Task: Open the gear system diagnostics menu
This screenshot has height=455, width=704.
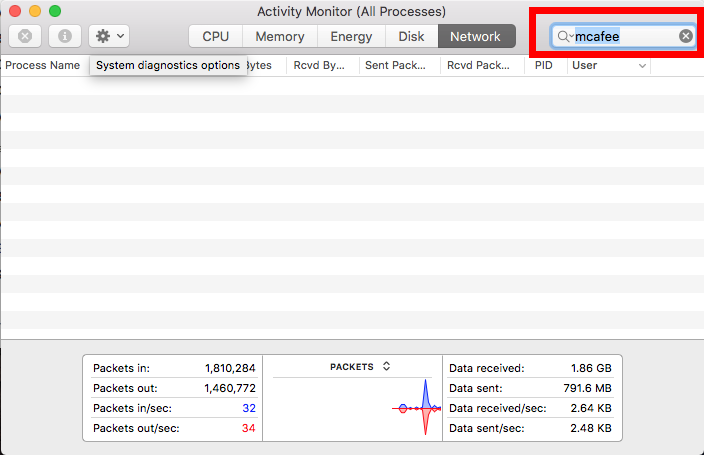Action: tap(108, 36)
